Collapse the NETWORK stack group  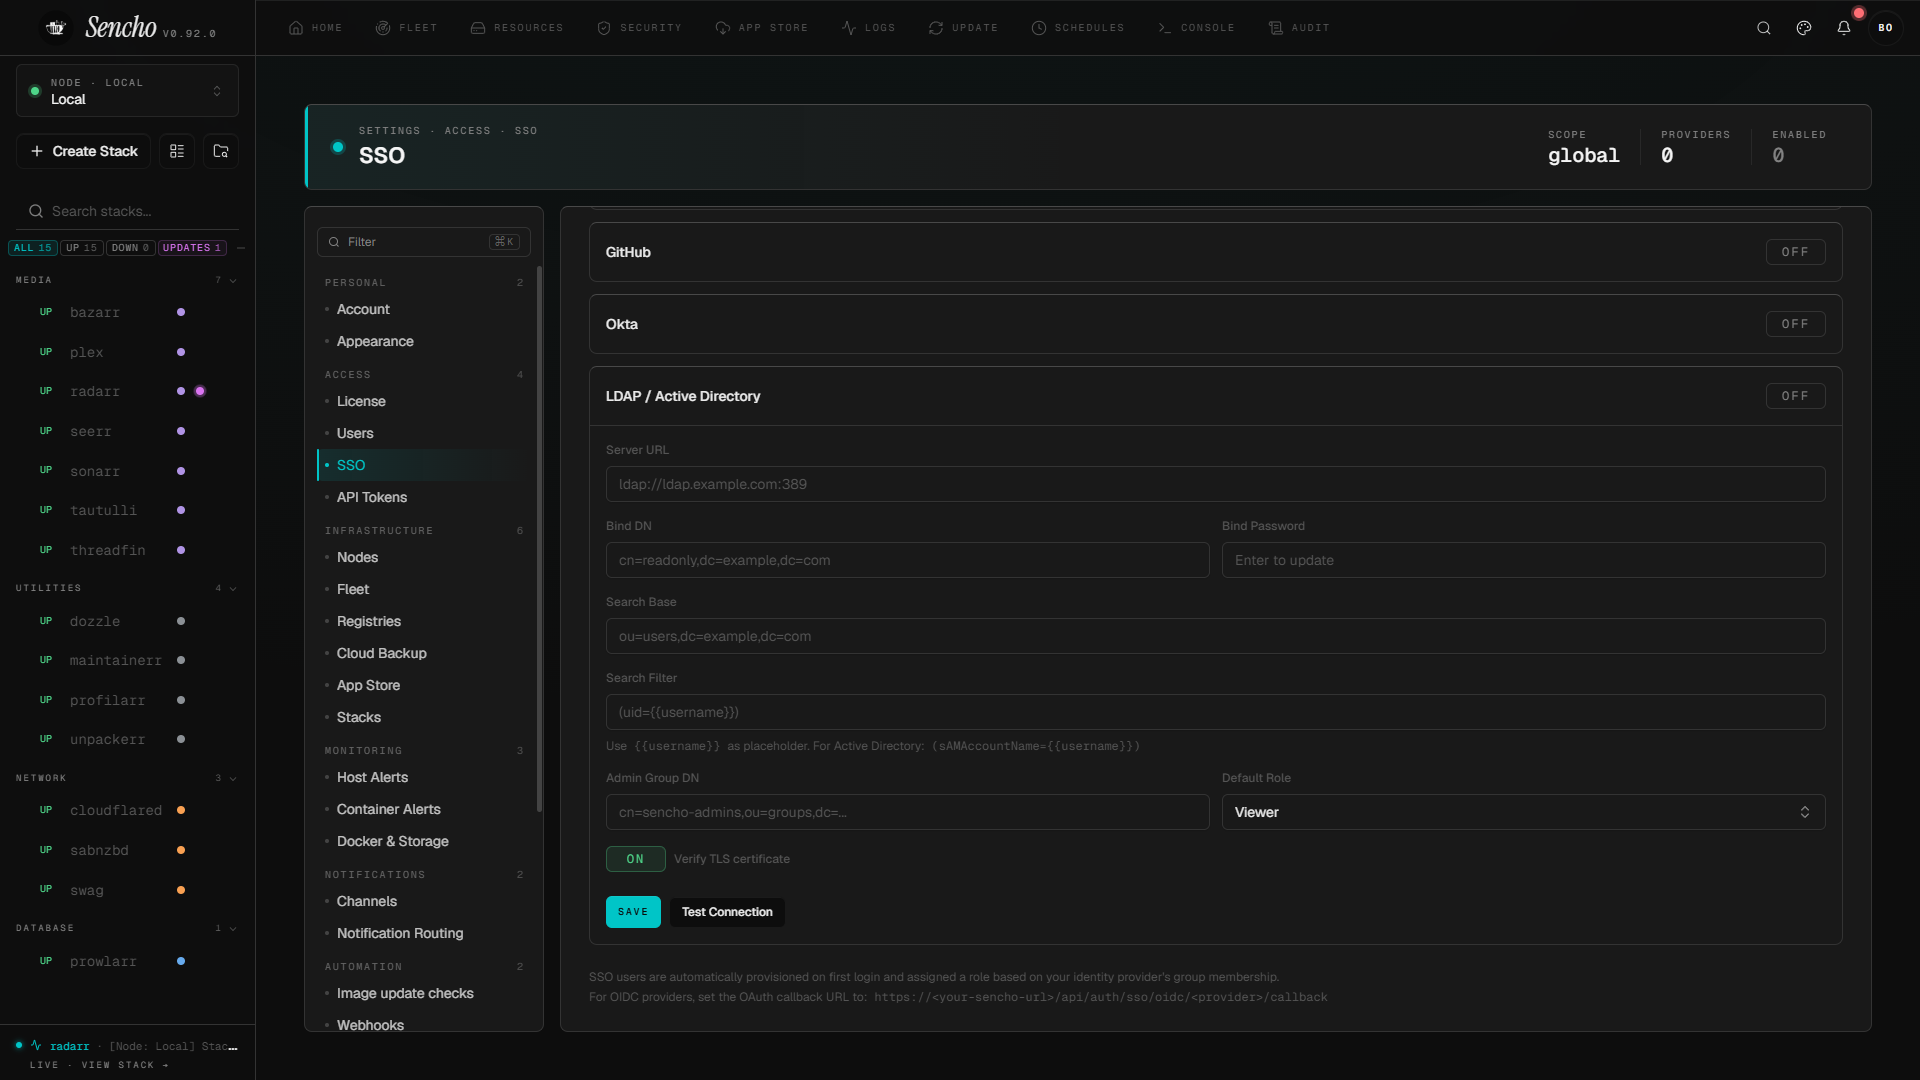pos(233,779)
